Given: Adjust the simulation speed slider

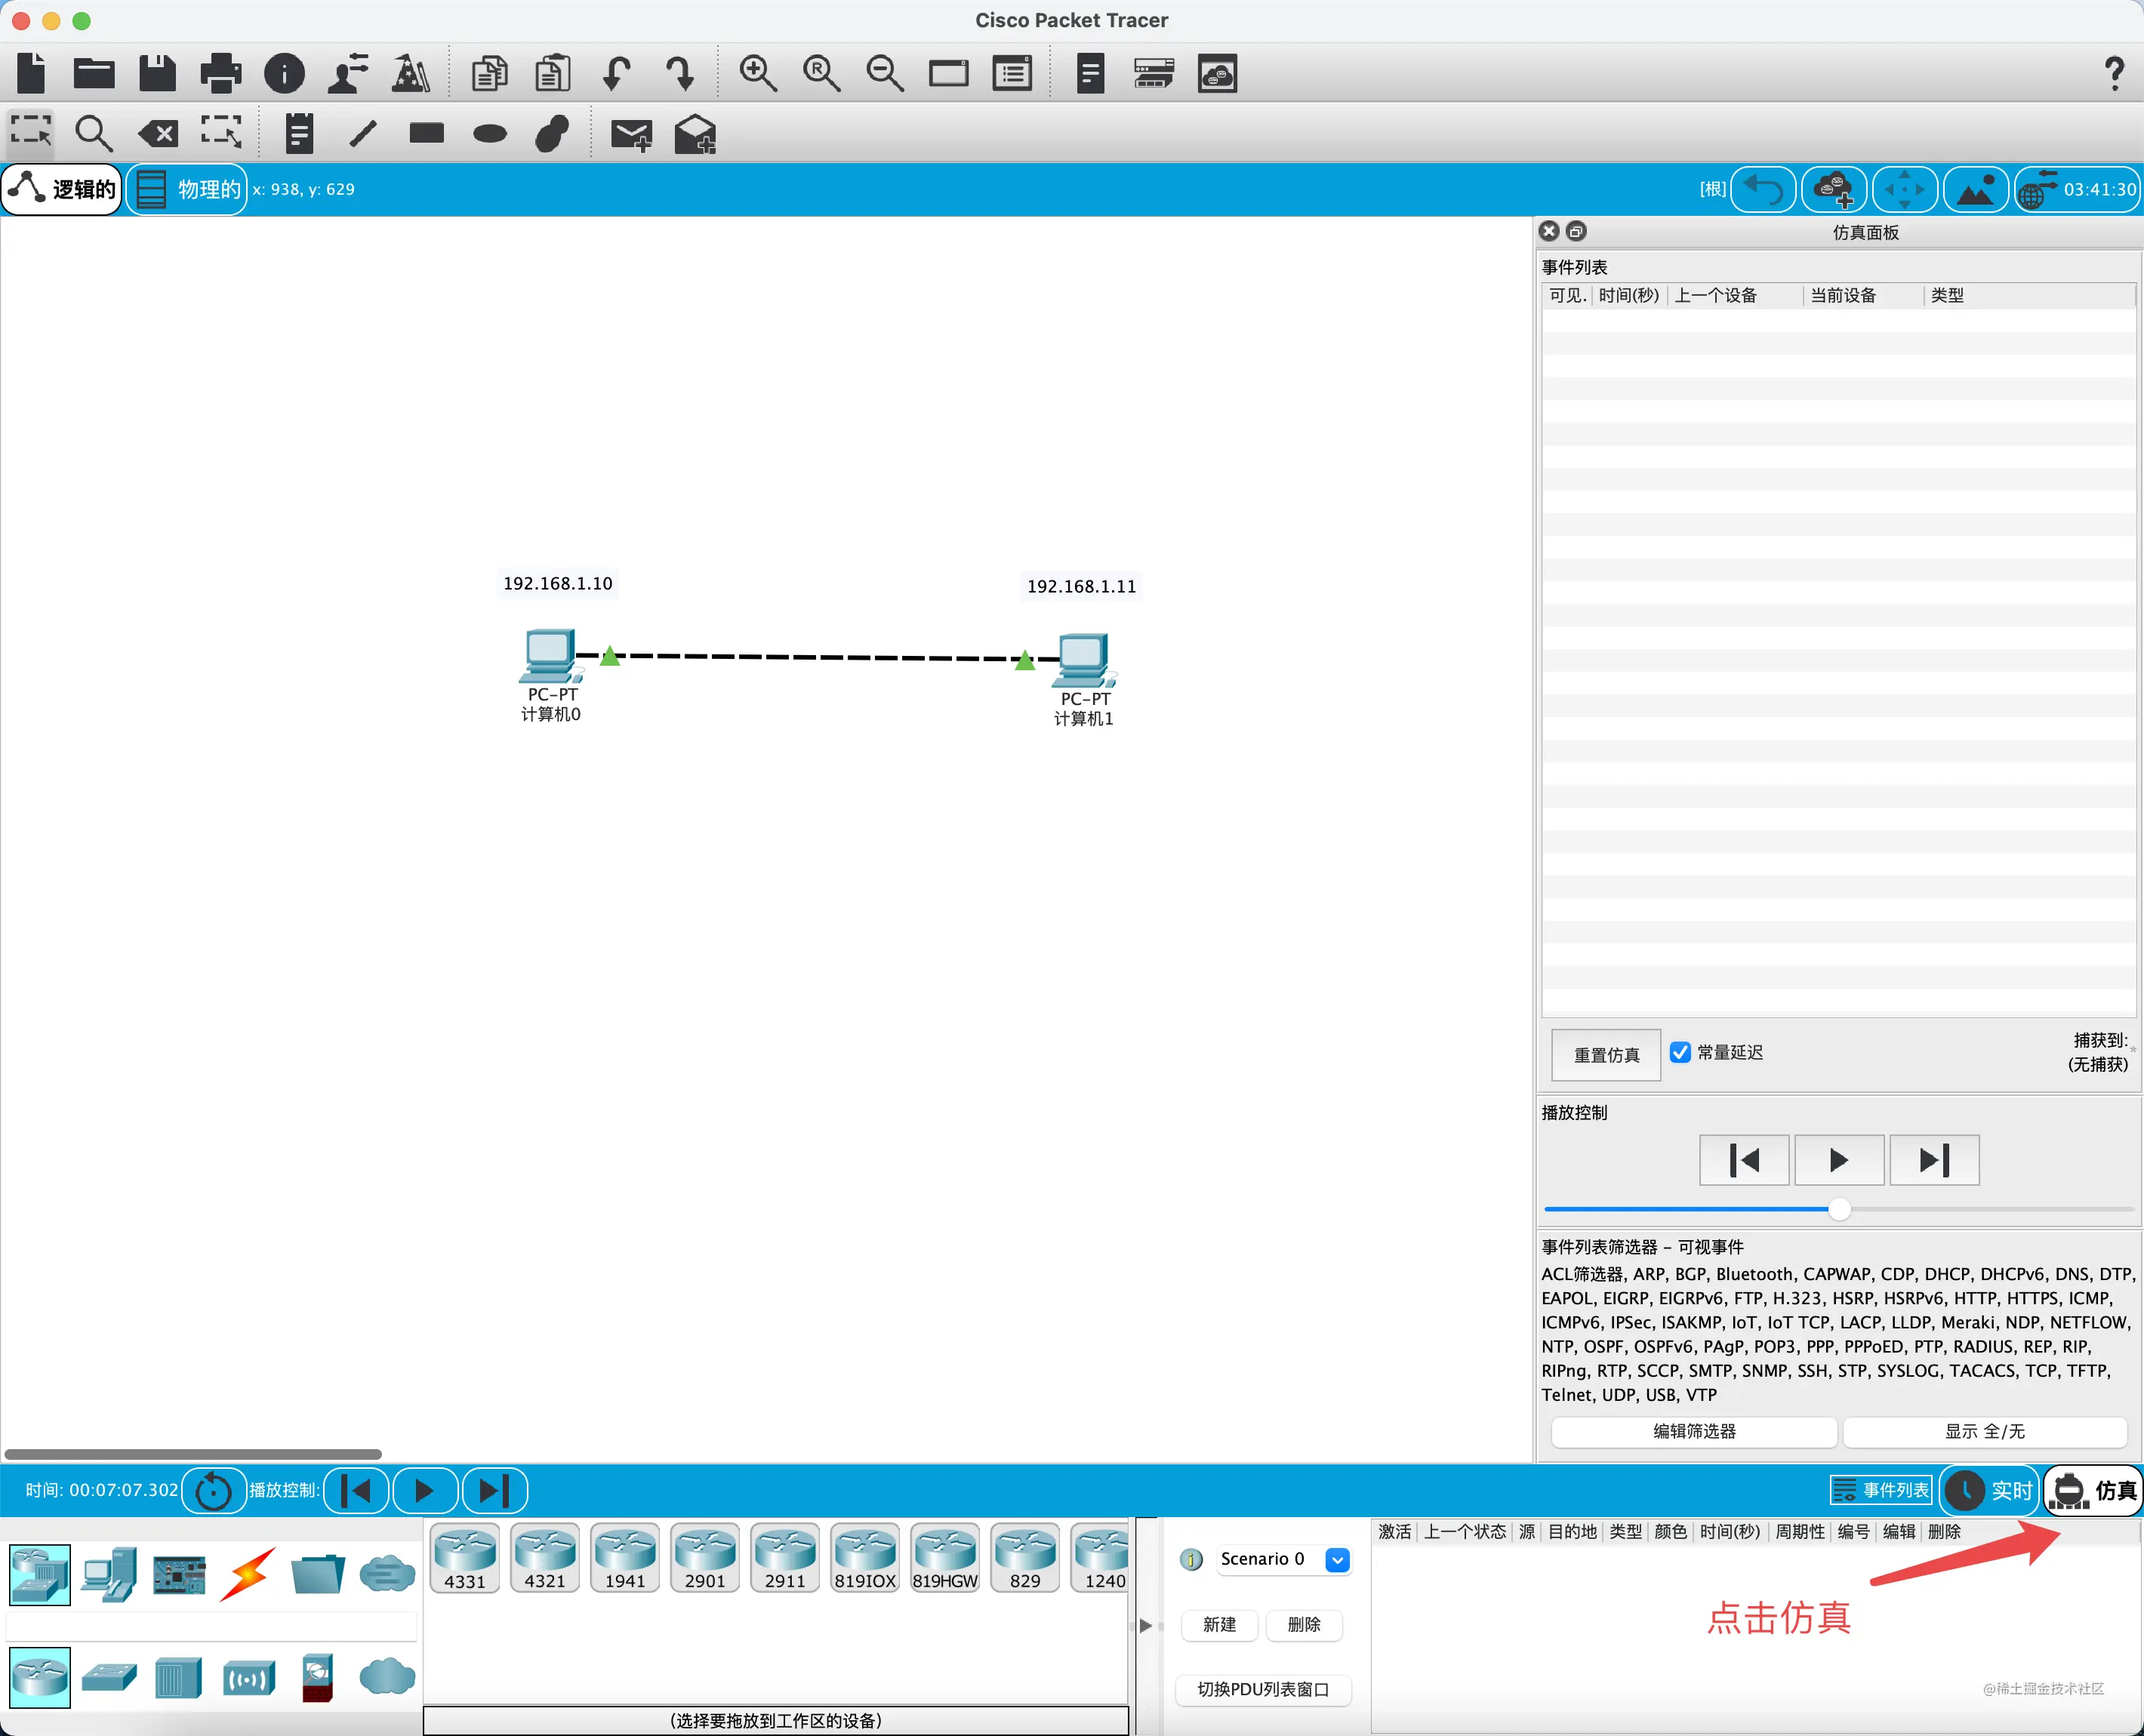Looking at the screenshot, I should click(x=1839, y=1209).
